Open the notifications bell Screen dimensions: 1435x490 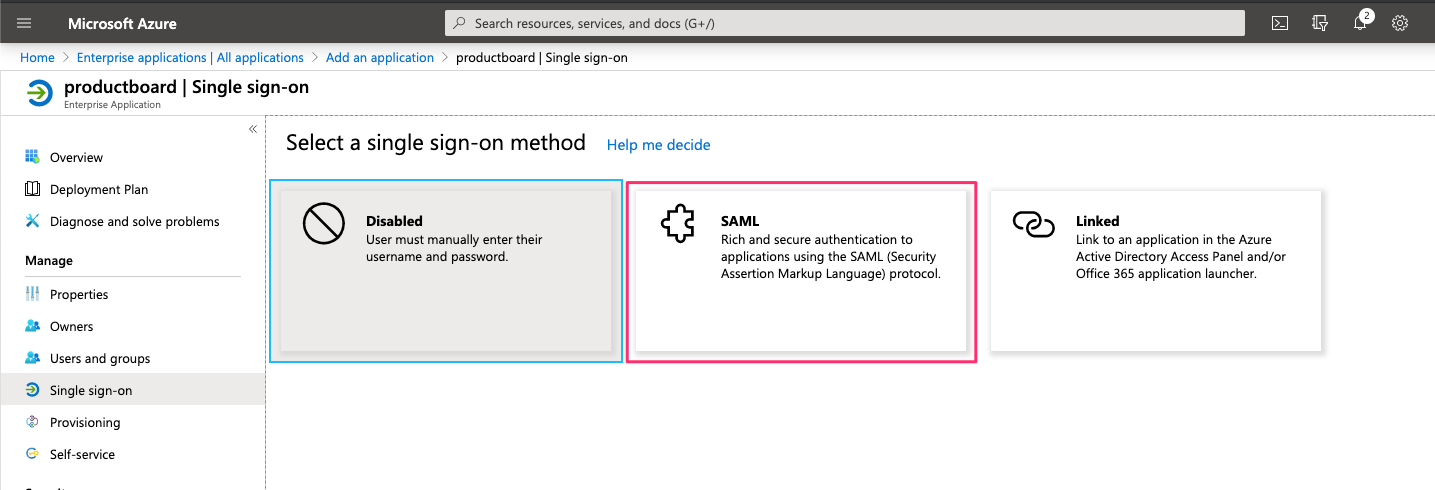1360,23
